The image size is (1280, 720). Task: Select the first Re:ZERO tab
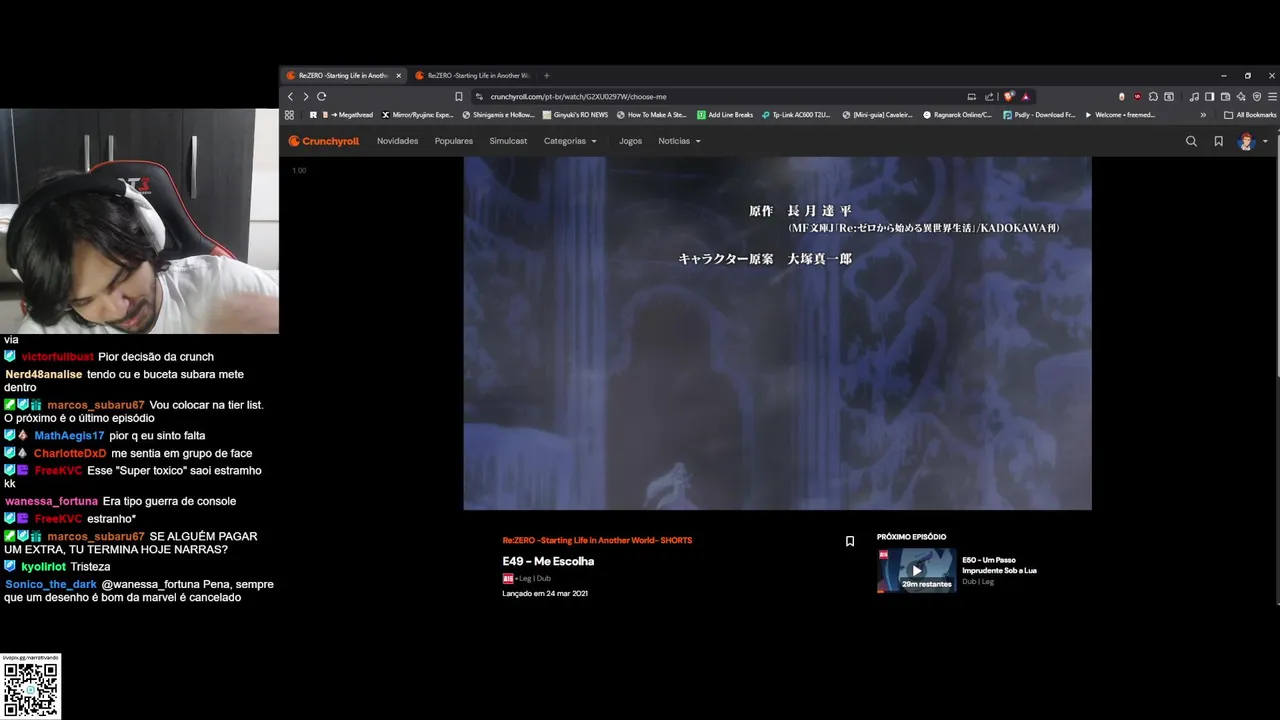coord(343,75)
